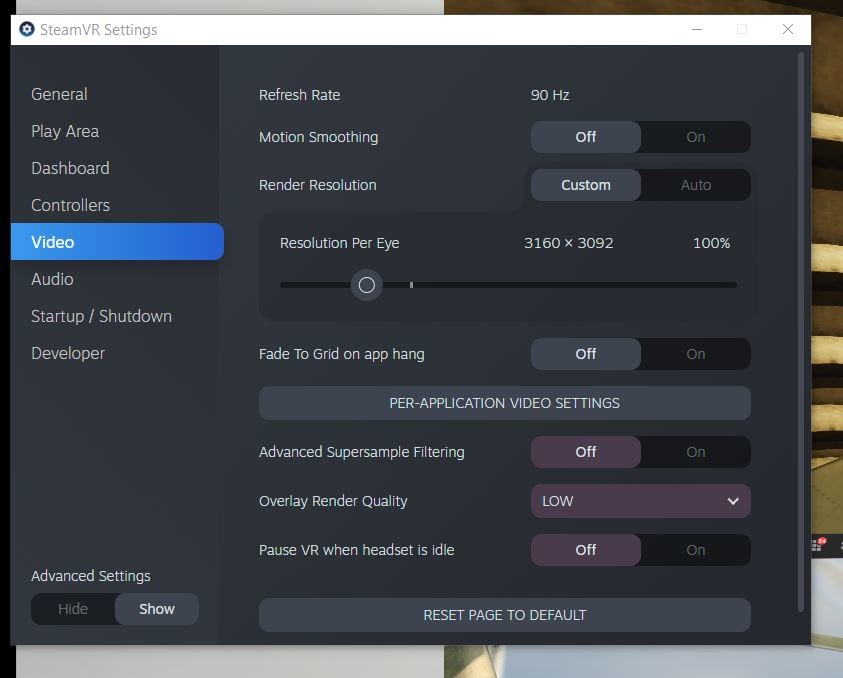Open Startup / Shutdown settings

[x=102, y=316]
